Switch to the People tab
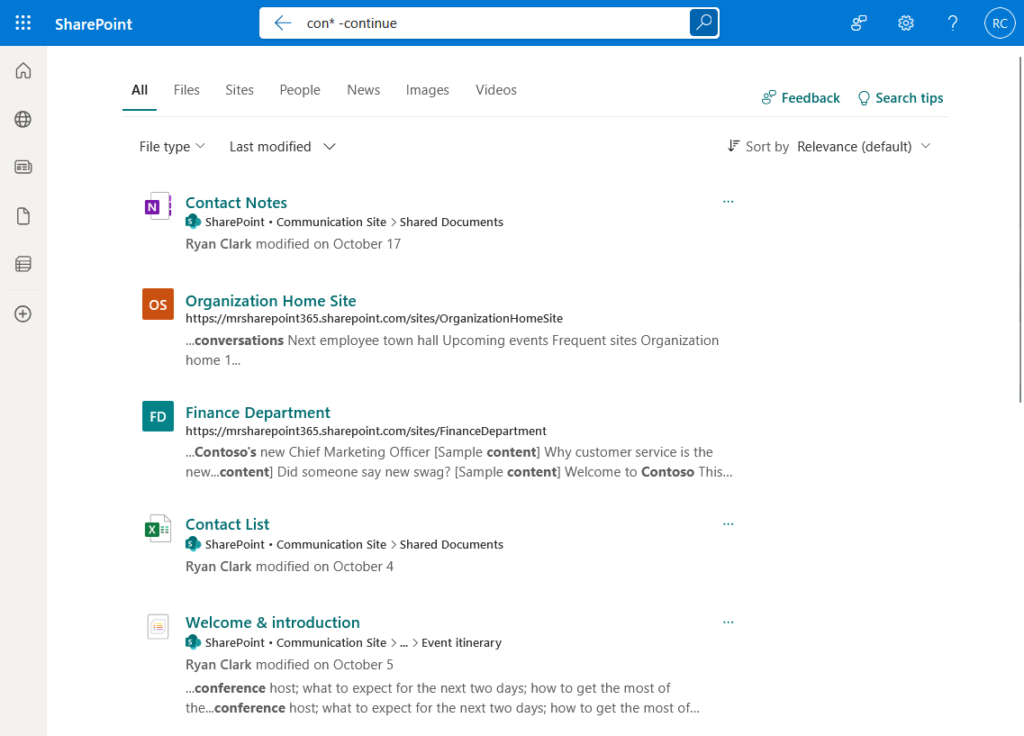The image size is (1024, 736). (300, 90)
